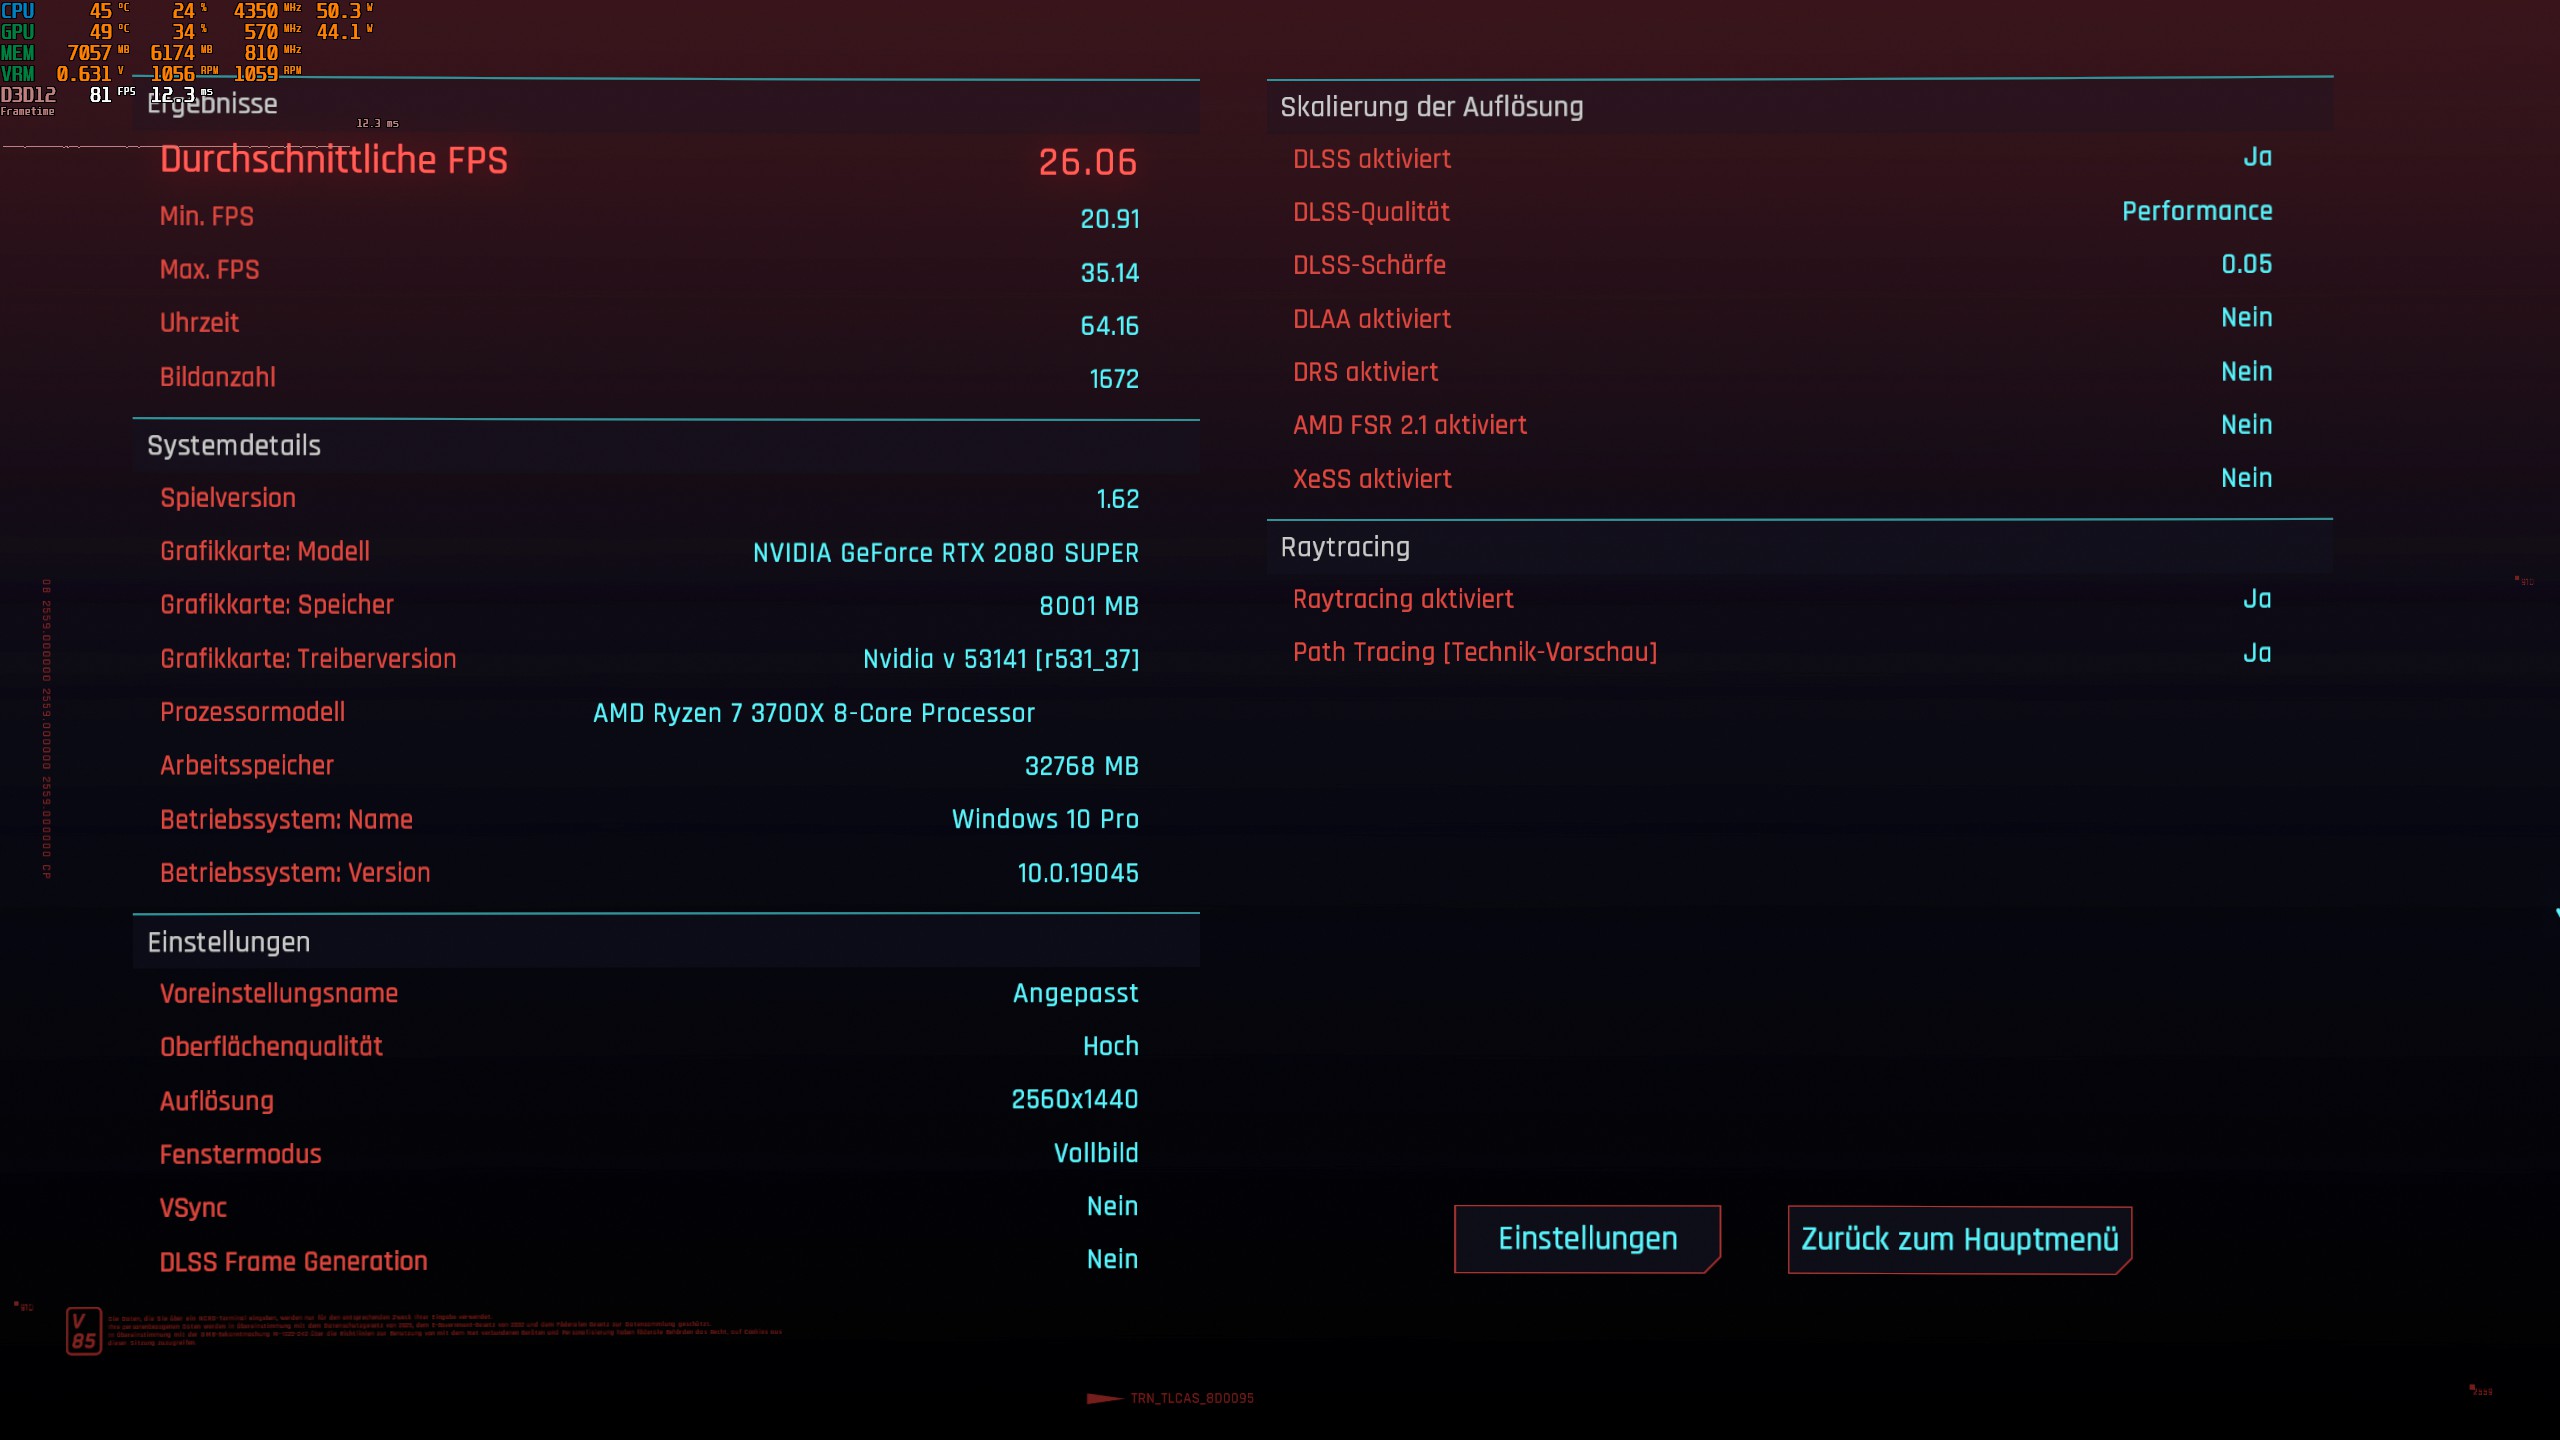2560x1440 pixels.
Task: Click the VSync Nein value
Action: click(1112, 1207)
